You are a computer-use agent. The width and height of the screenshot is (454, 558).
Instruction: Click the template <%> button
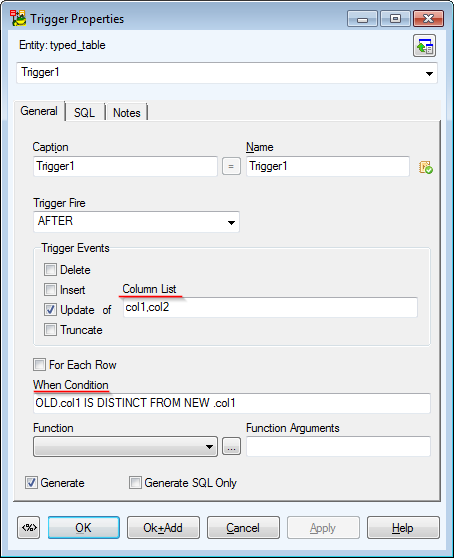[x=29, y=527]
